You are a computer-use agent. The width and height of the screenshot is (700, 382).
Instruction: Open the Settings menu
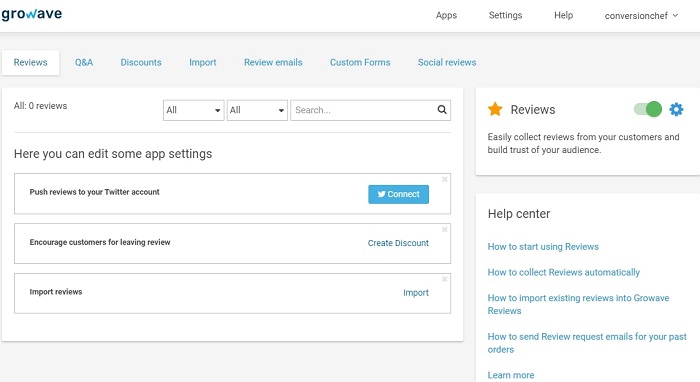(x=505, y=15)
